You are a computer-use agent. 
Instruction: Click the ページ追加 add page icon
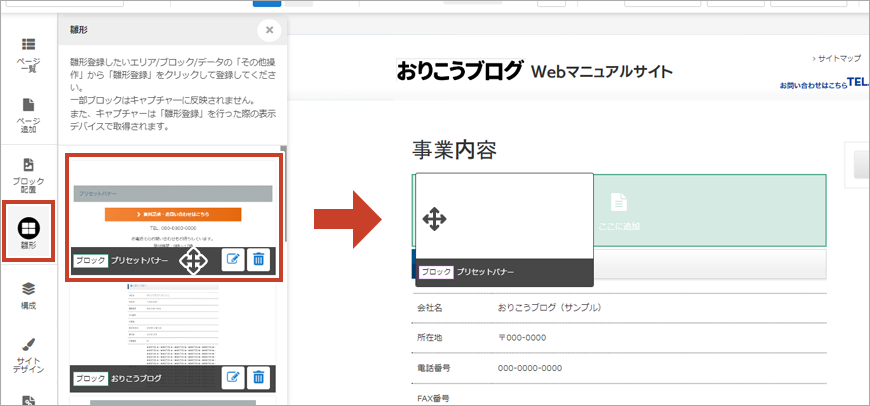tap(29, 113)
